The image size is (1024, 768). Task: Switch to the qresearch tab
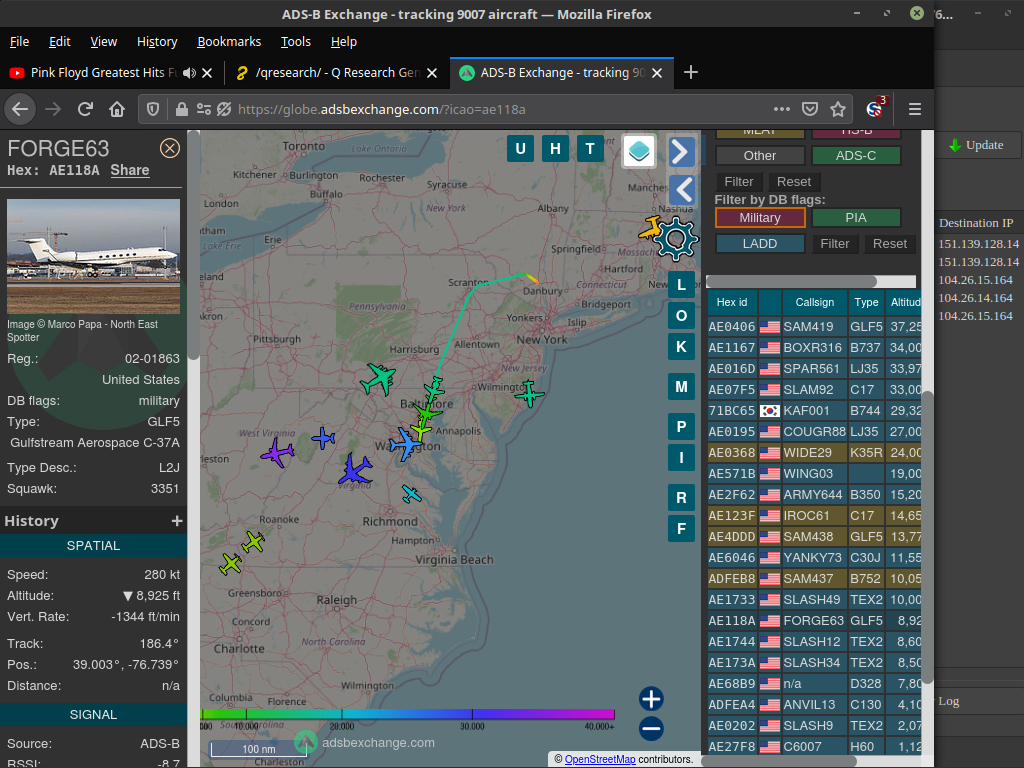pos(336,72)
